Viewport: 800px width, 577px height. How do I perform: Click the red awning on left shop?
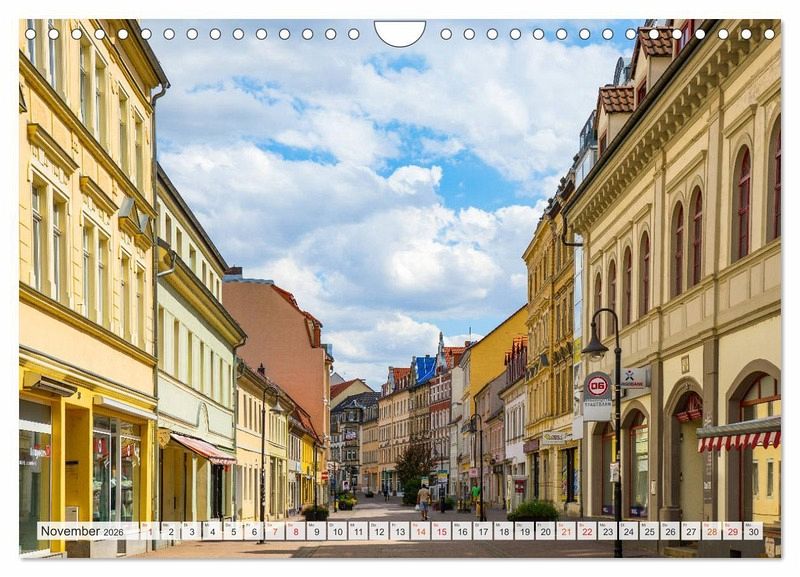203,448
